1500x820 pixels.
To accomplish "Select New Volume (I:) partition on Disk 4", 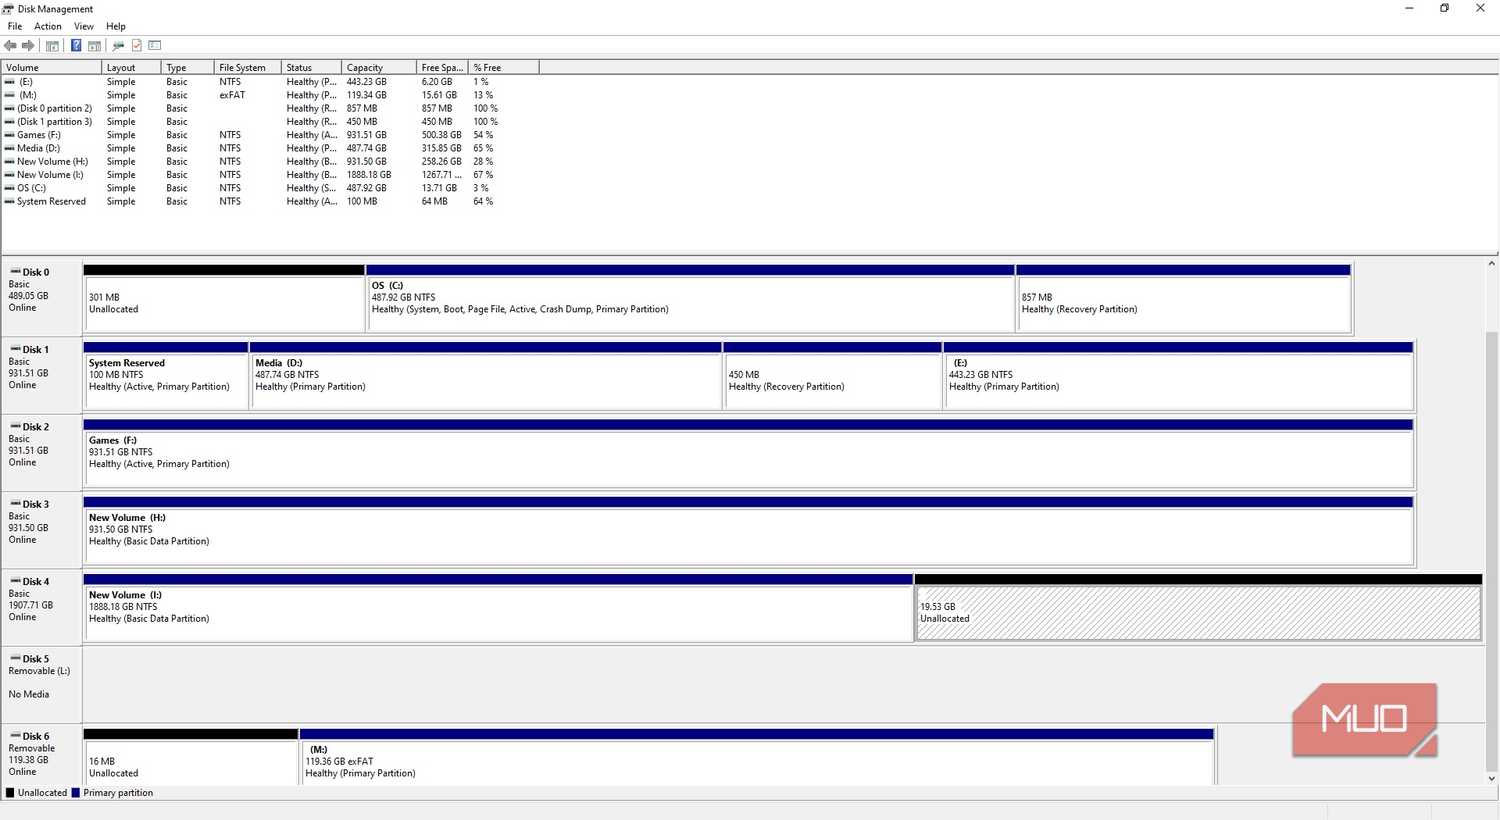I will click(x=498, y=608).
